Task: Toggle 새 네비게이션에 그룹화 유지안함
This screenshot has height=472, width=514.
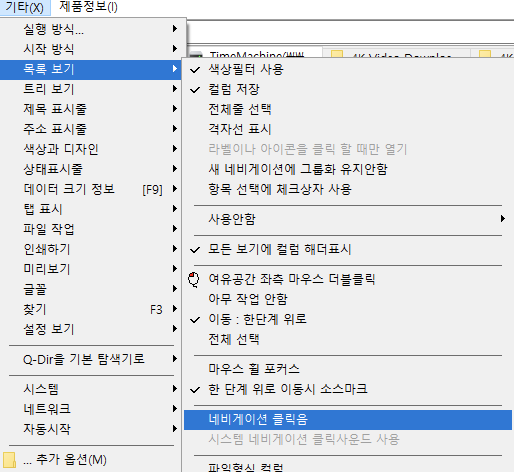Action: [348, 169]
